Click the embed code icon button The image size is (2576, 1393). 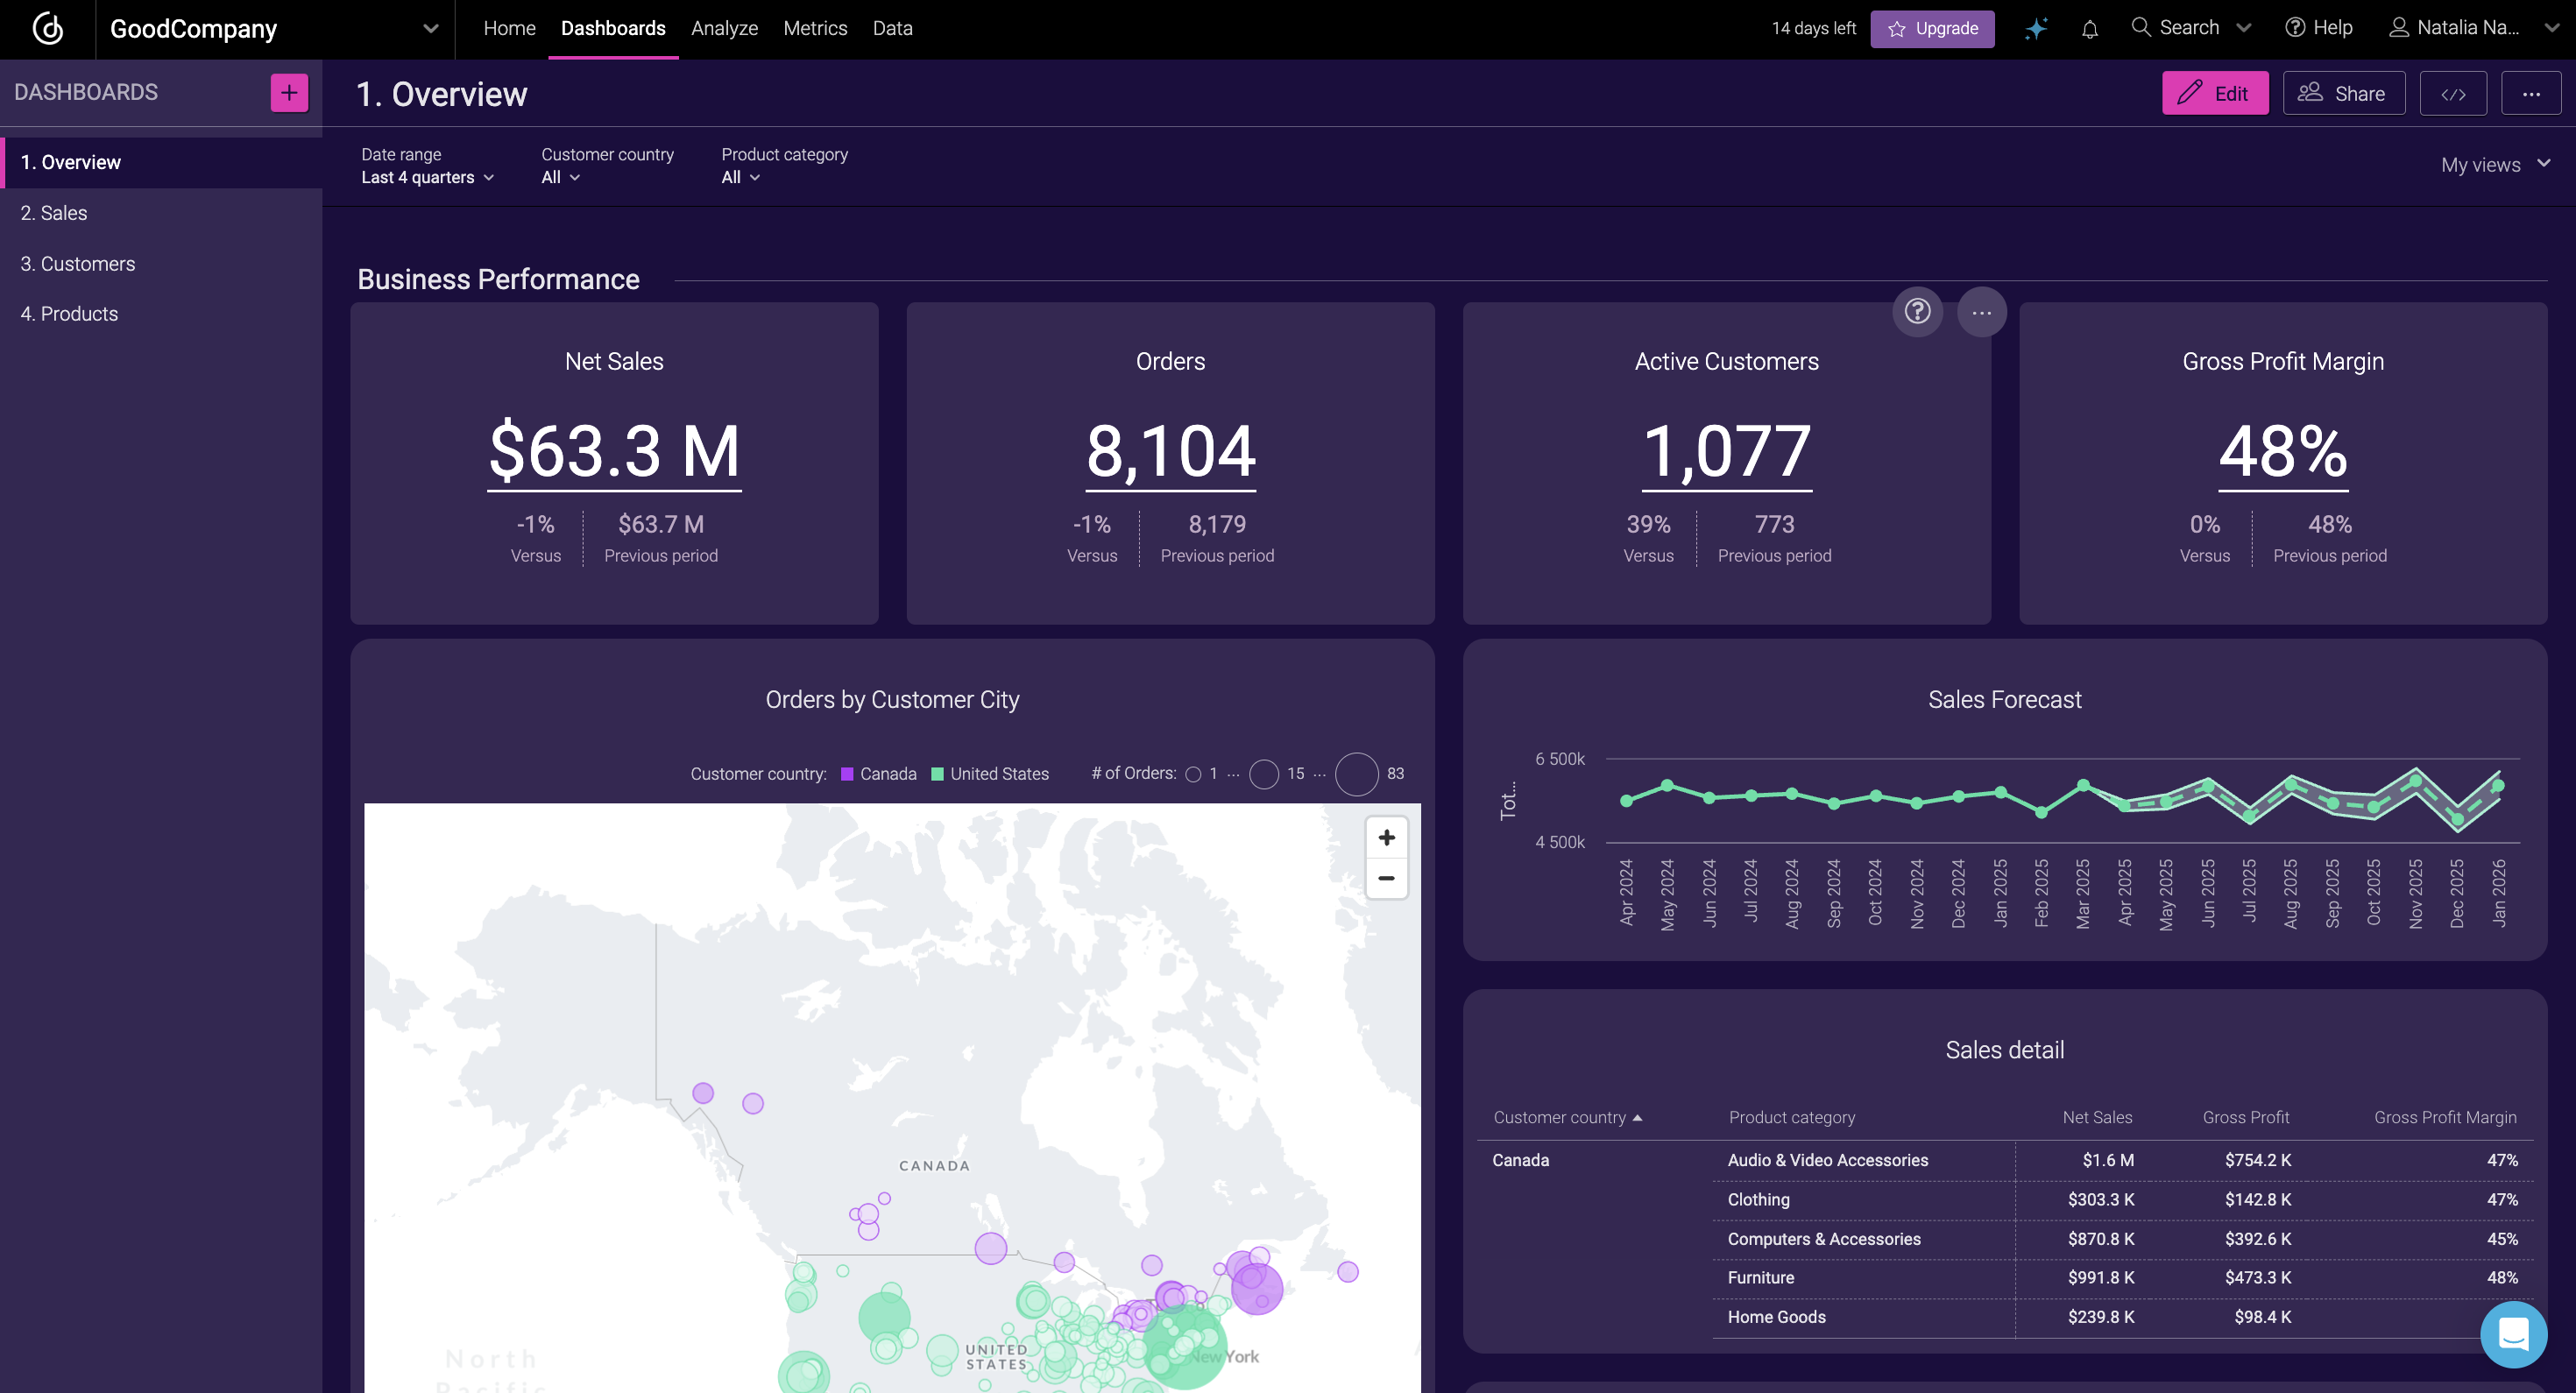(x=2452, y=93)
